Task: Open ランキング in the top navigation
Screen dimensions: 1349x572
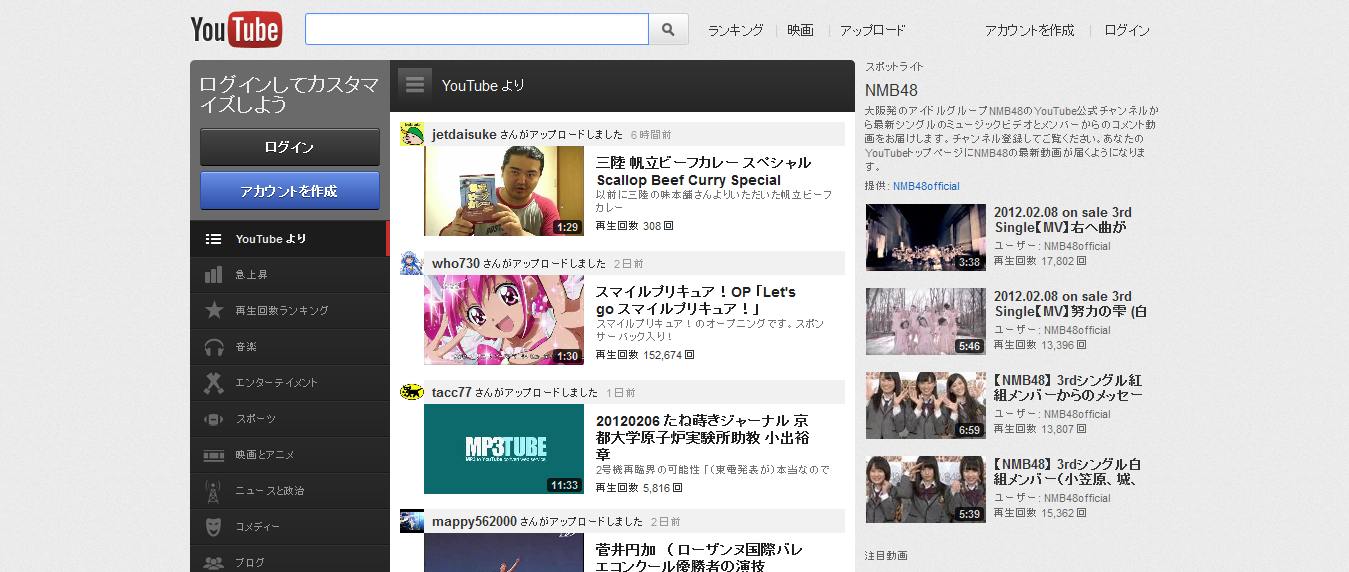Action: (735, 30)
